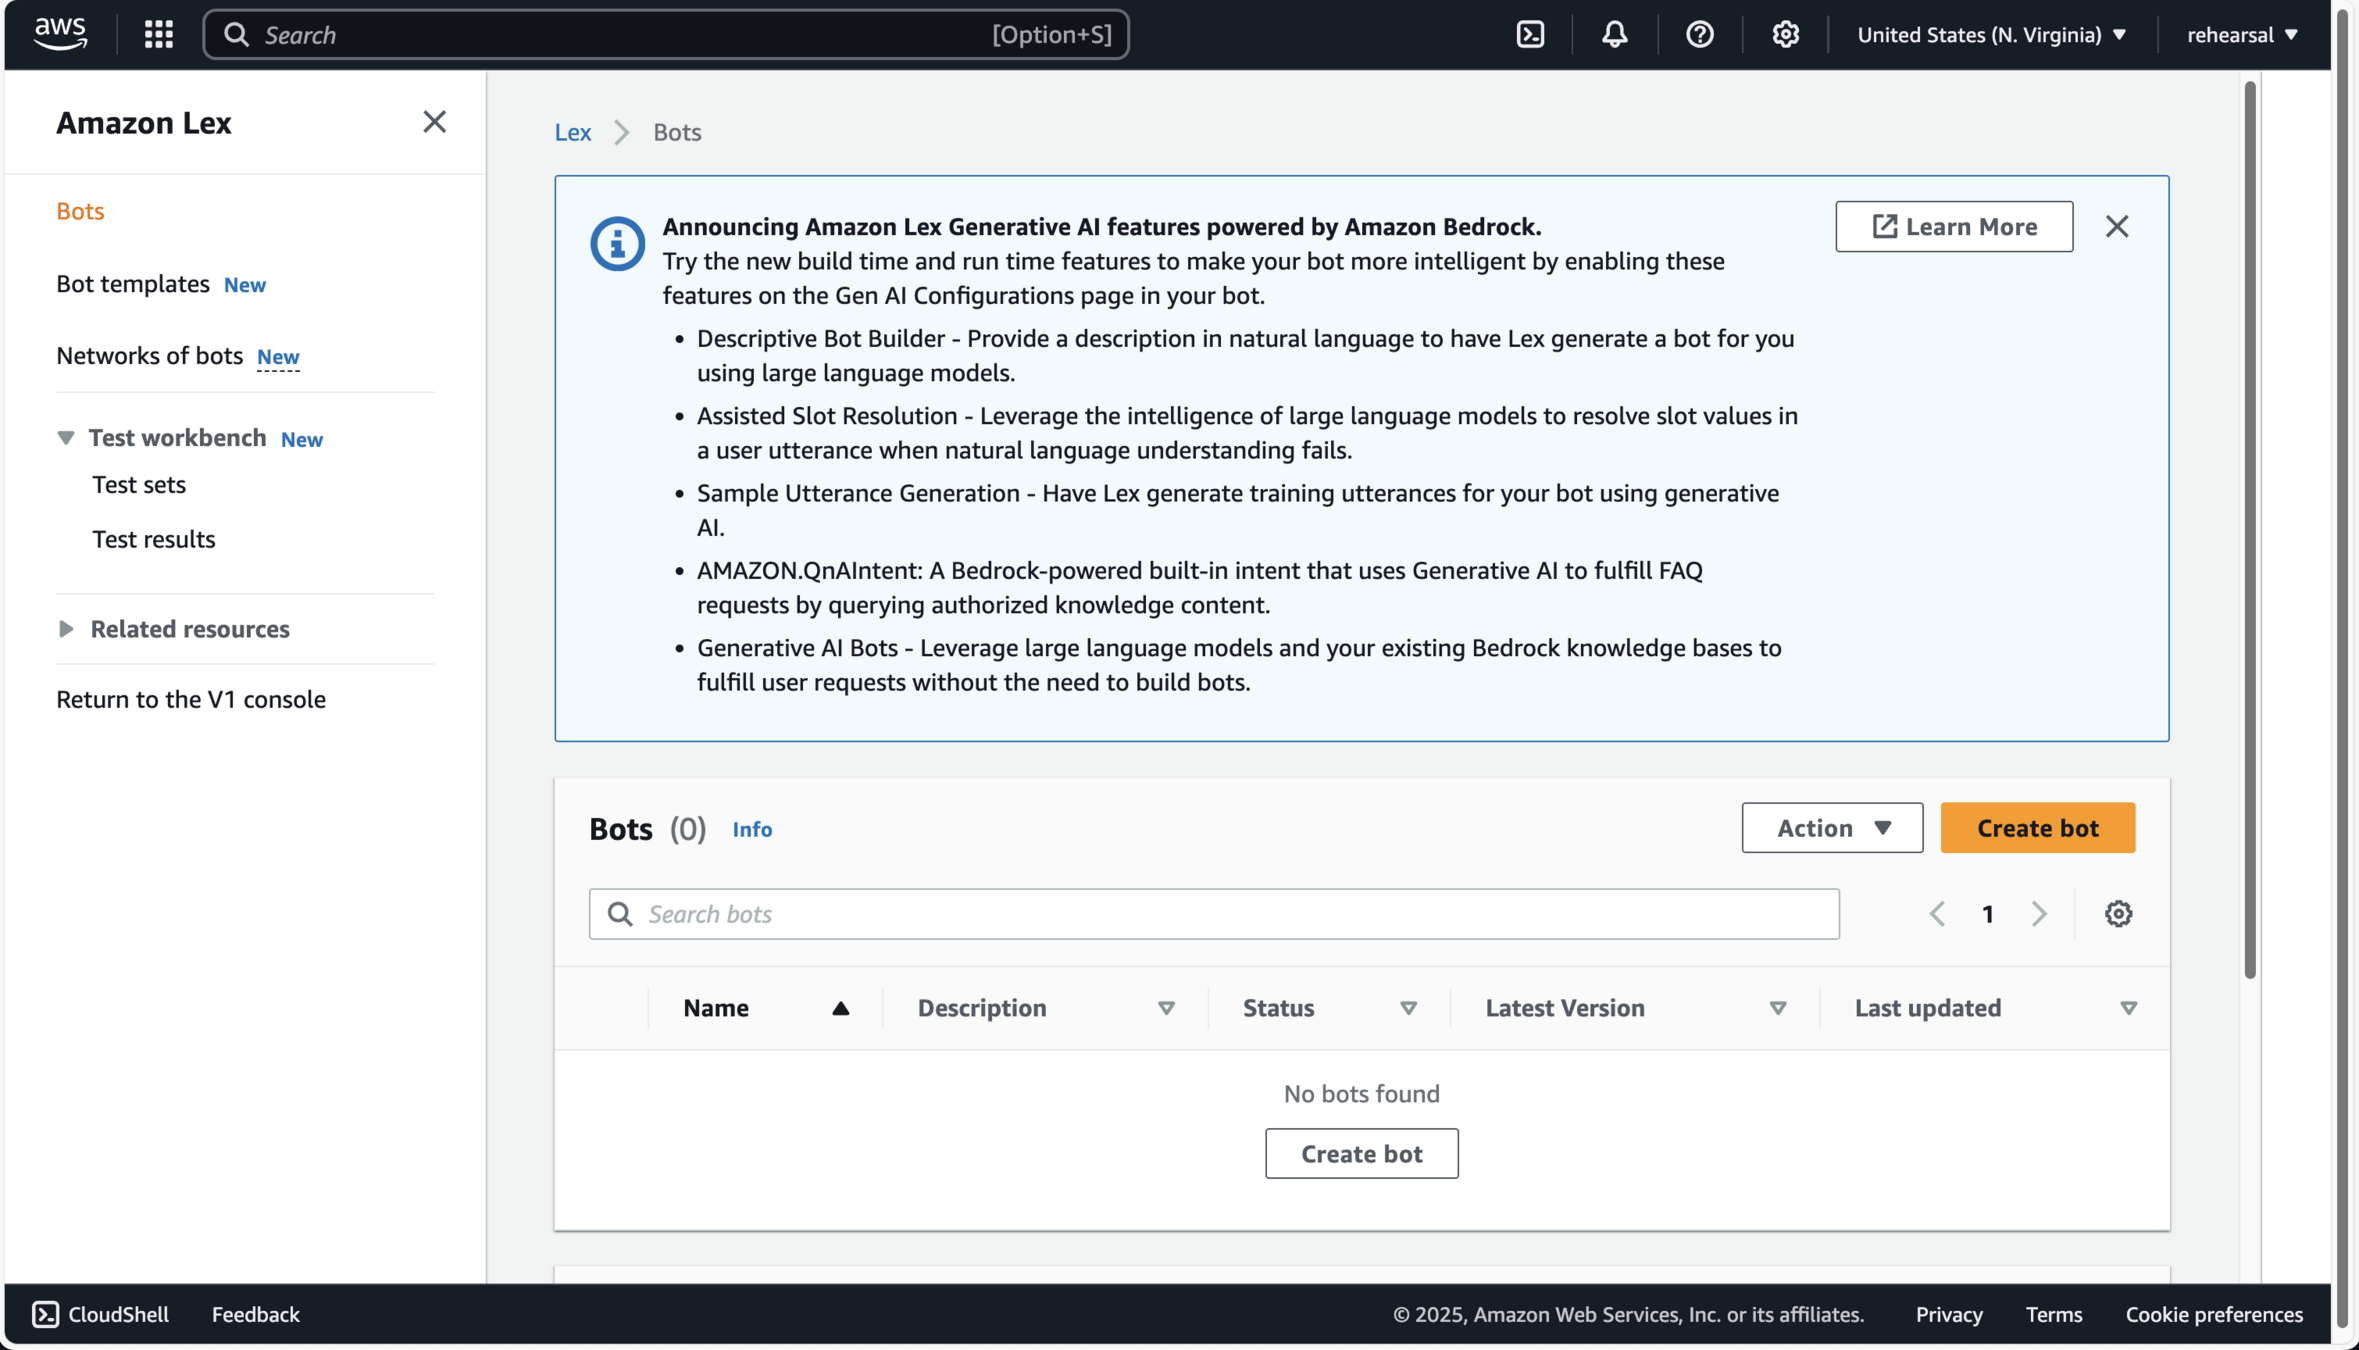Click the orange Create bot button
The height and width of the screenshot is (1350, 2359).
point(2037,828)
